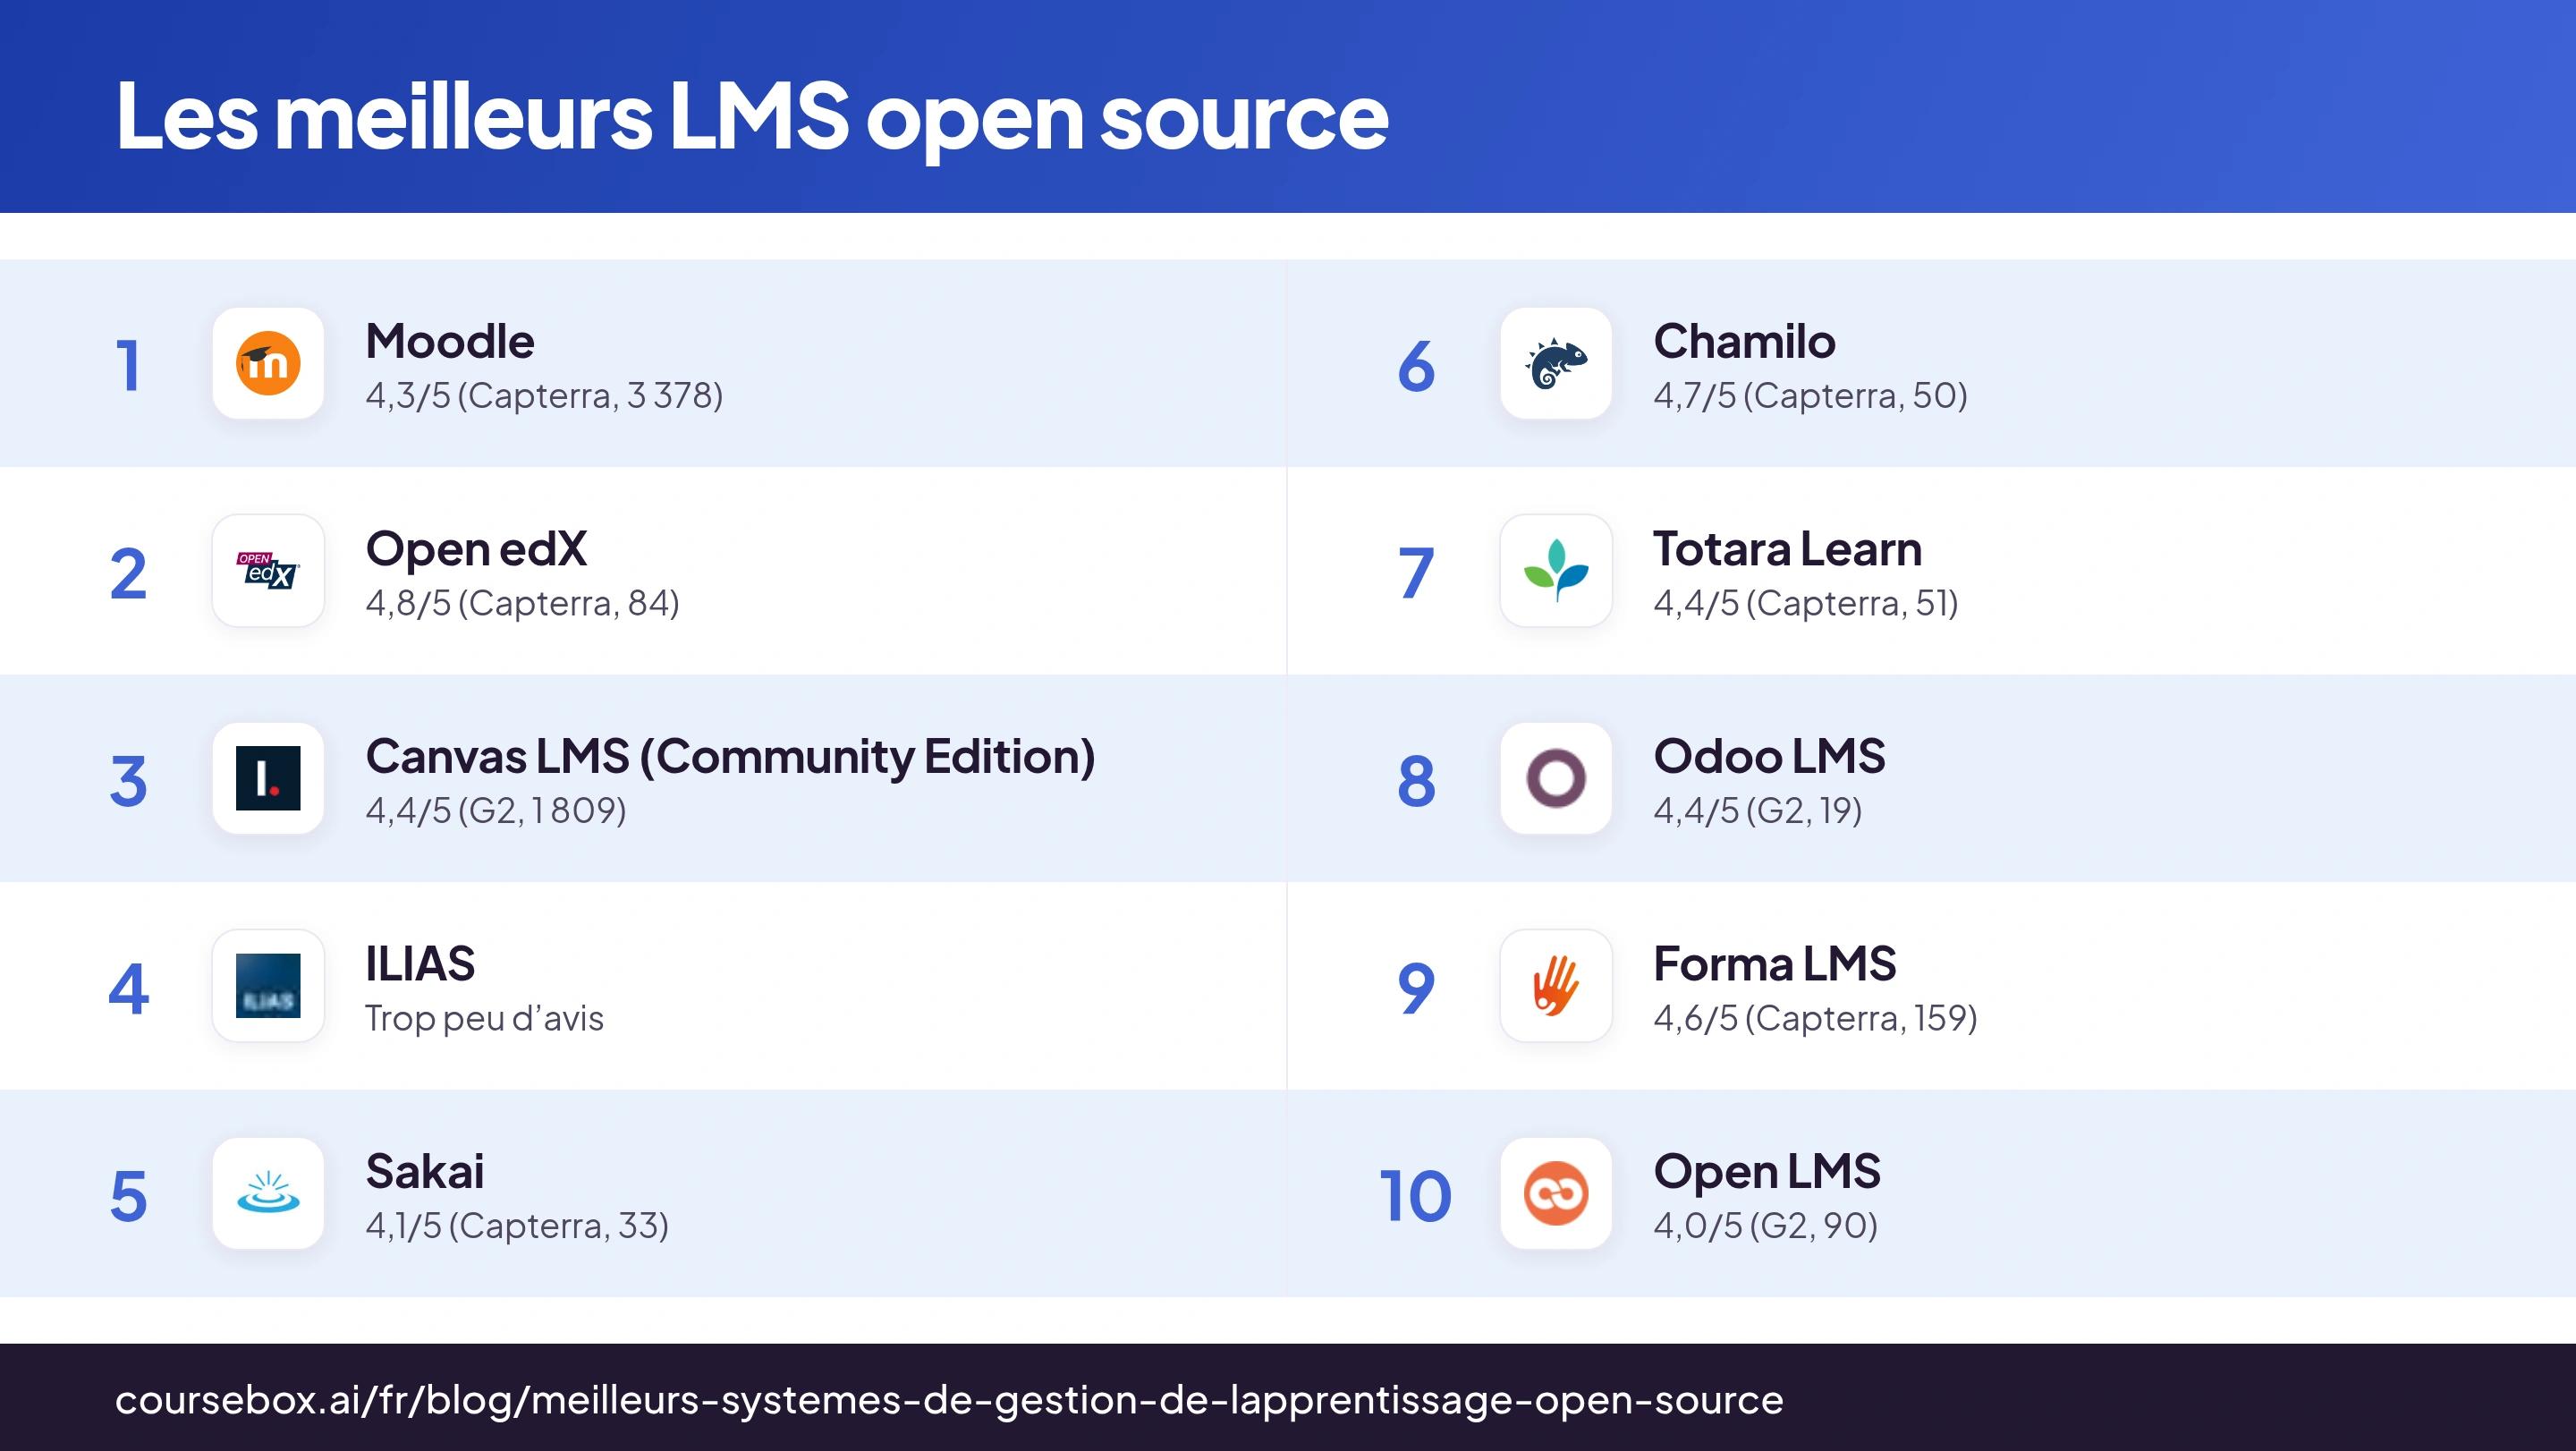Click rank number 4 beside ILIAS
2576x1451 pixels.
pos(128,988)
